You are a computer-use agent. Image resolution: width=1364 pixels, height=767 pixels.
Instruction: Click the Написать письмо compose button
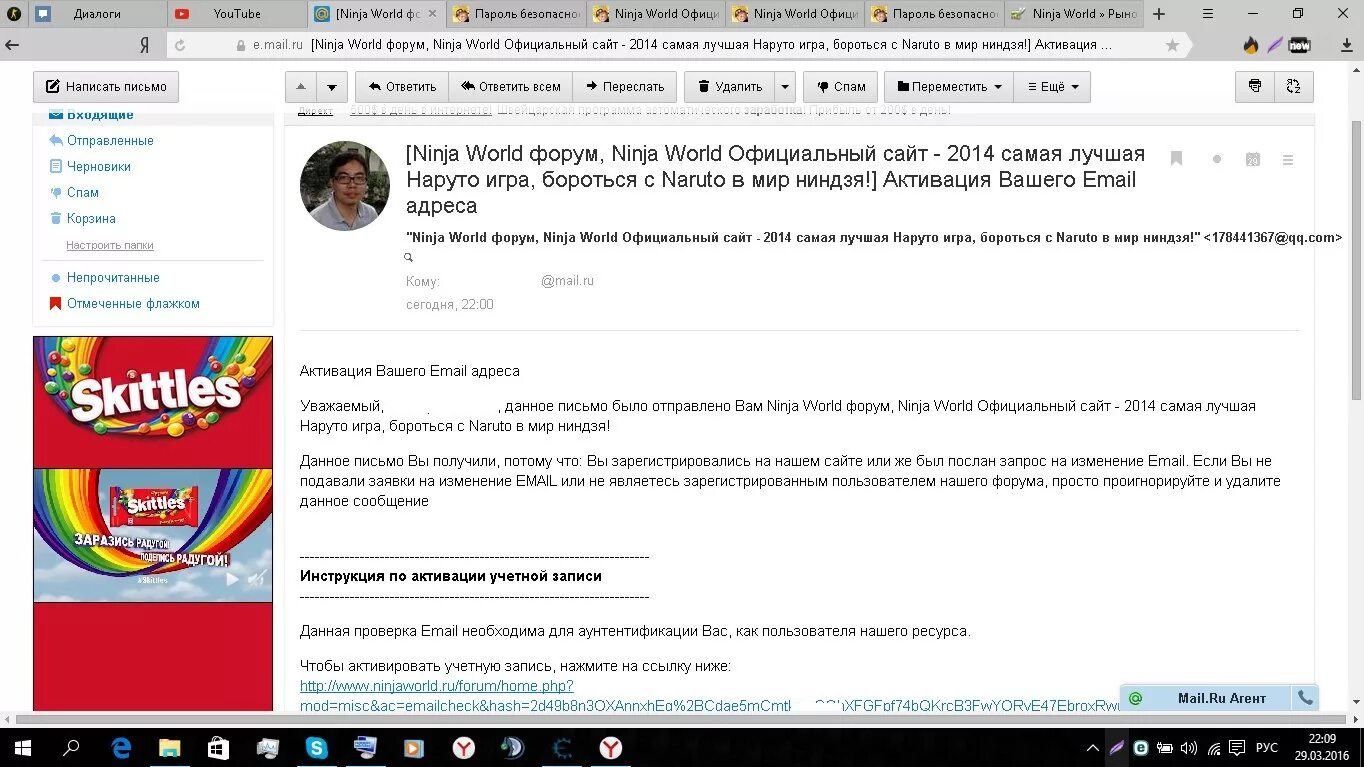point(106,87)
